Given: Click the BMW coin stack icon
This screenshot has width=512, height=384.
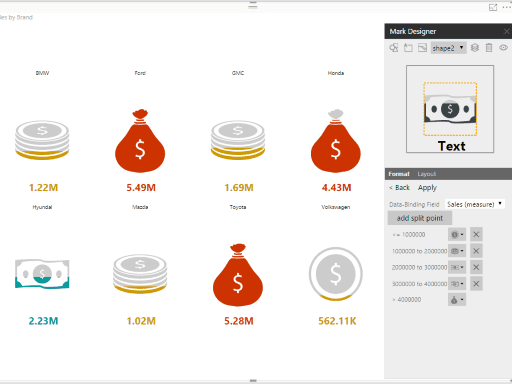Looking at the screenshot, I should tap(42, 140).
